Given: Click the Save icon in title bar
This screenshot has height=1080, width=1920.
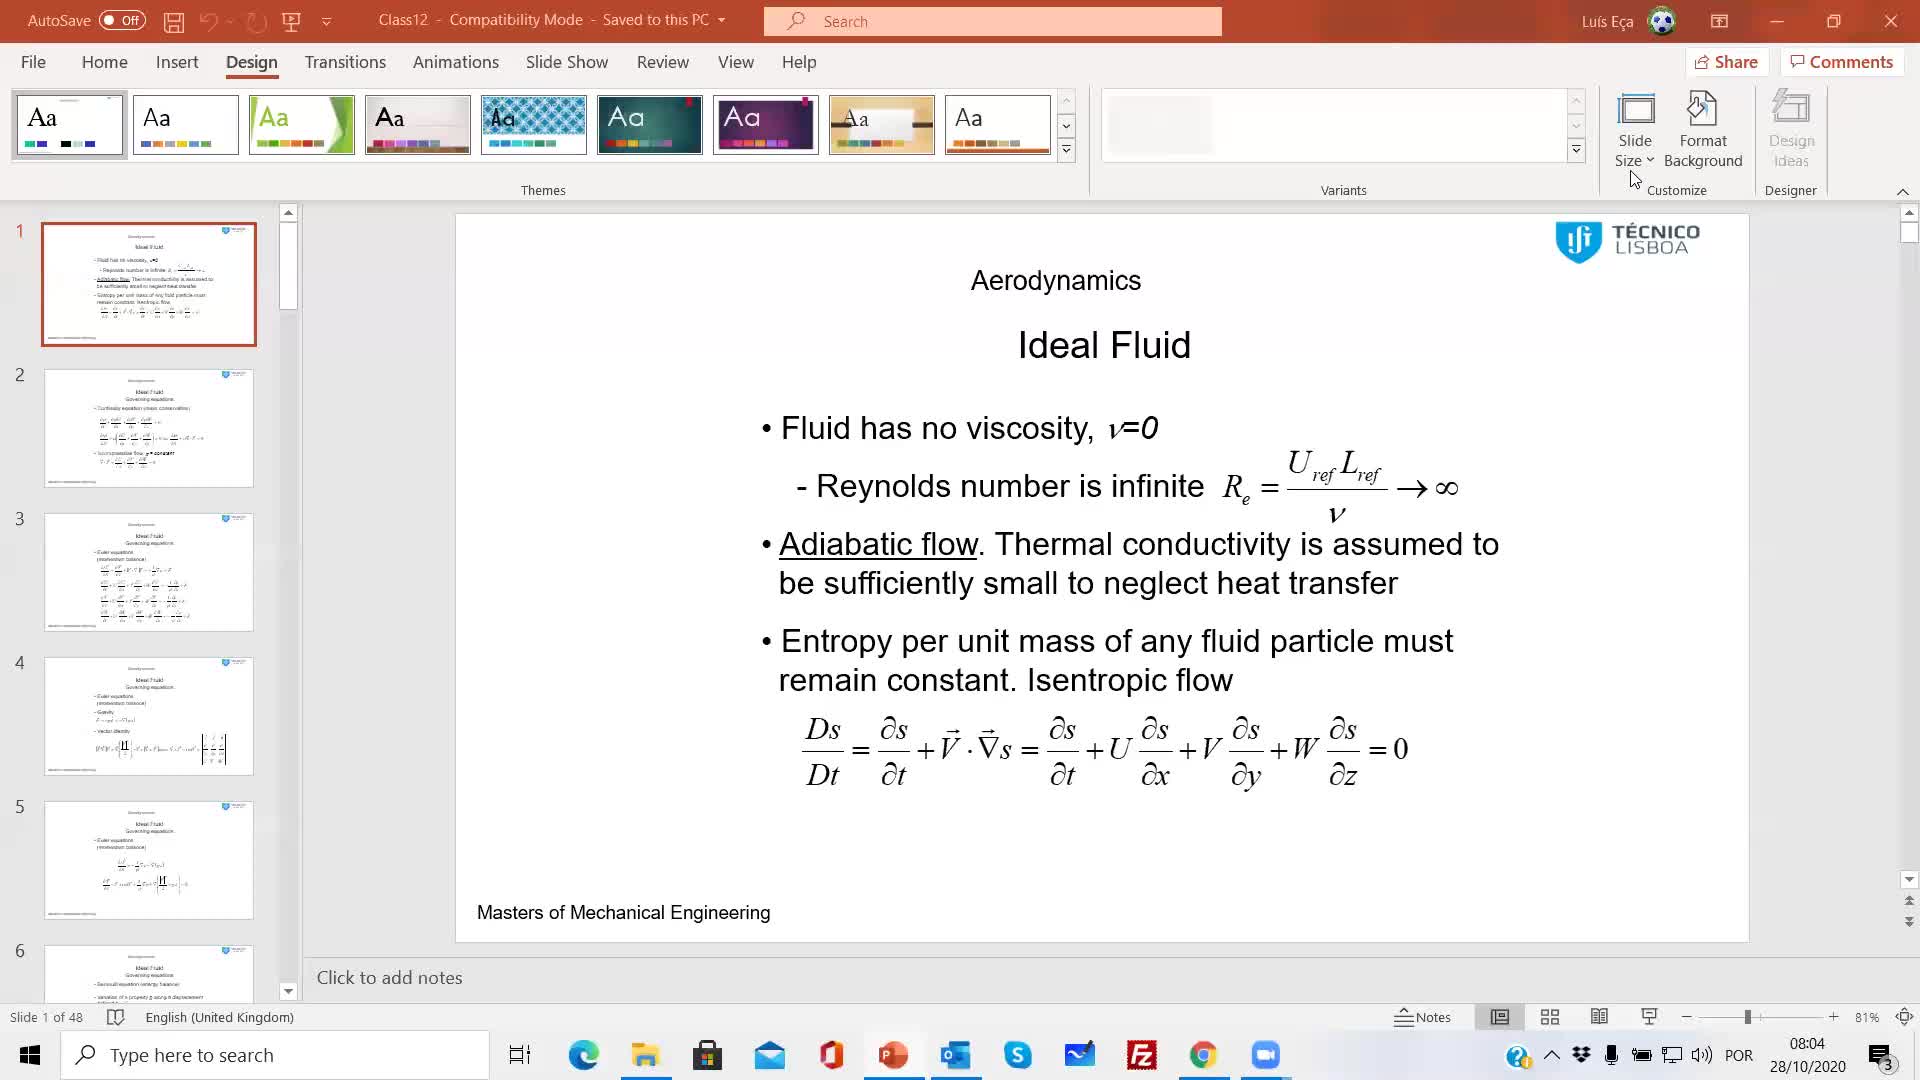Looking at the screenshot, I should (173, 21).
